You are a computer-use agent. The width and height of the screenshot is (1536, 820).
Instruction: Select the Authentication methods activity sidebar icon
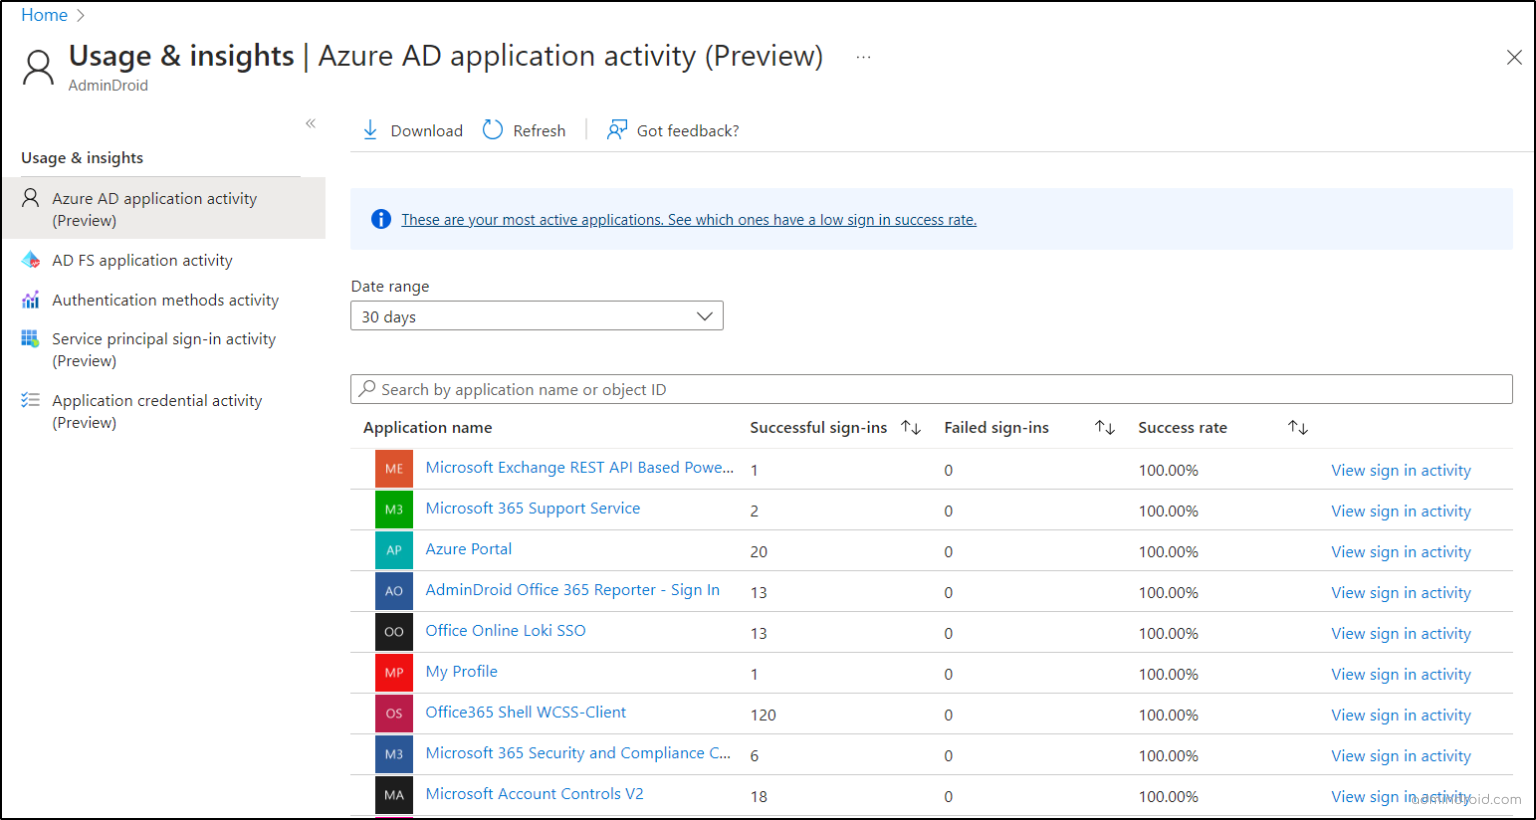coord(31,299)
